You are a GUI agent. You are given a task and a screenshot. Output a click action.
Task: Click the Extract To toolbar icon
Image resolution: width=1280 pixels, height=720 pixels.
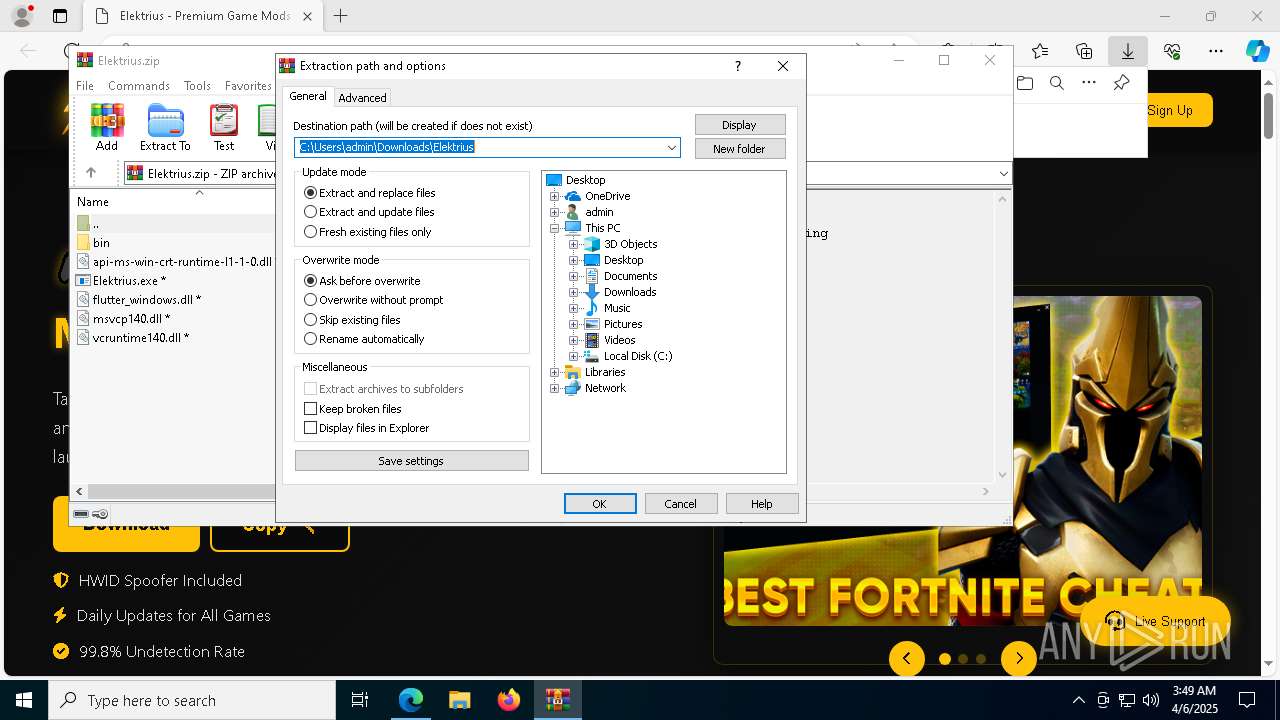pos(165,127)
